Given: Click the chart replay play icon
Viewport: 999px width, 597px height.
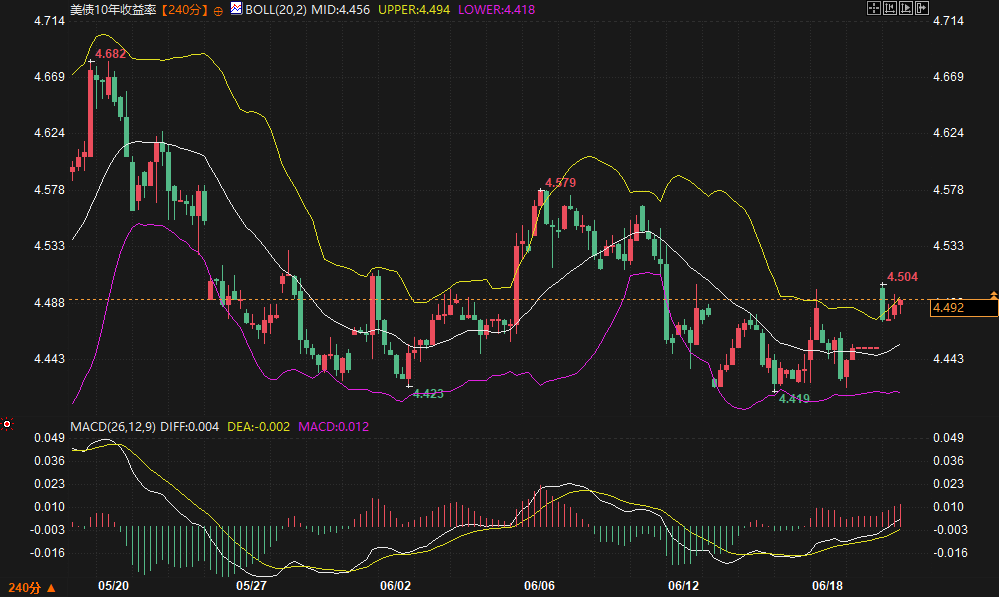Looking at the screenshot, I should click(905, 8).
